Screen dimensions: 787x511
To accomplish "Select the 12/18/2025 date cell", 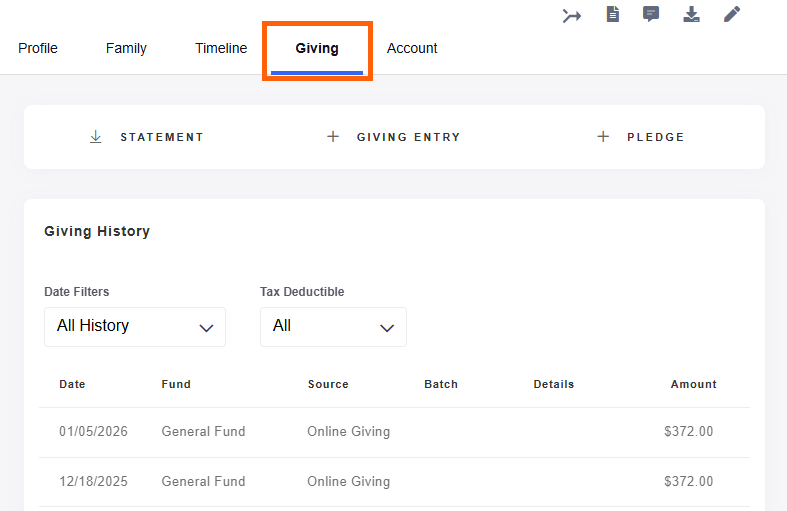I will 93,481.
